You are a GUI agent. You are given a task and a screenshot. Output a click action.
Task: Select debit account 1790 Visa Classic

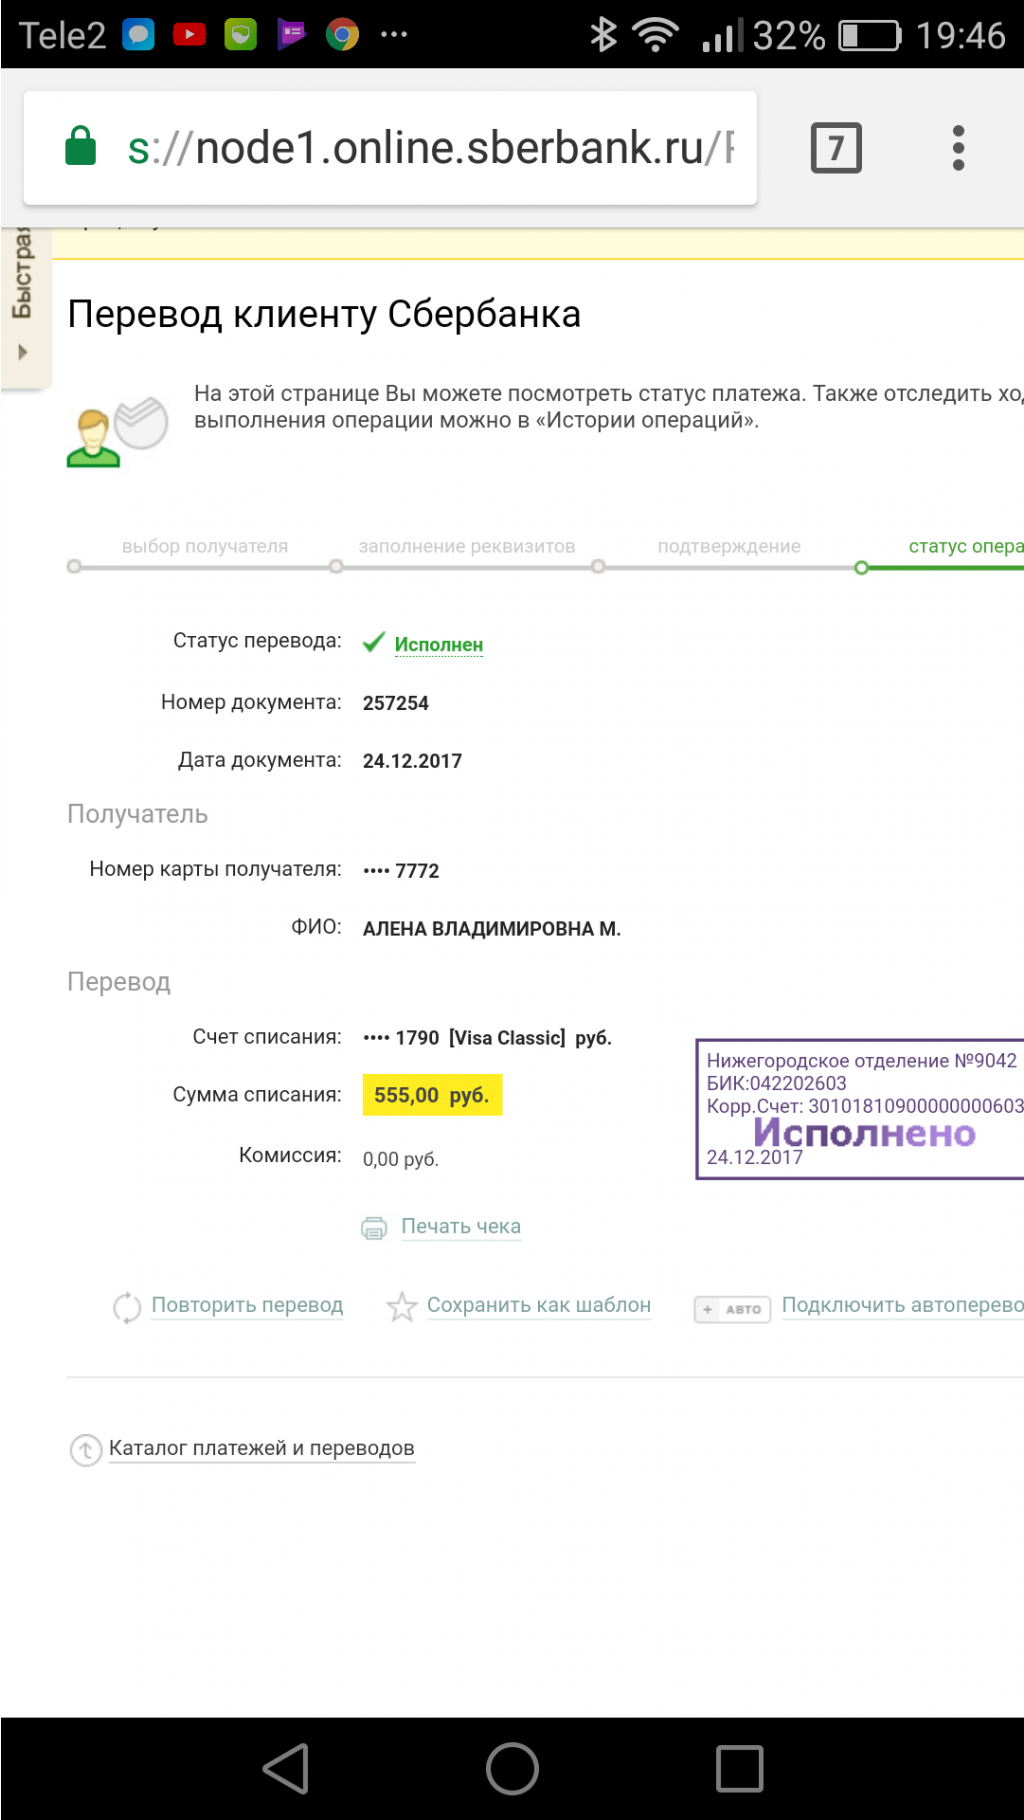(x=487, y=1038)
